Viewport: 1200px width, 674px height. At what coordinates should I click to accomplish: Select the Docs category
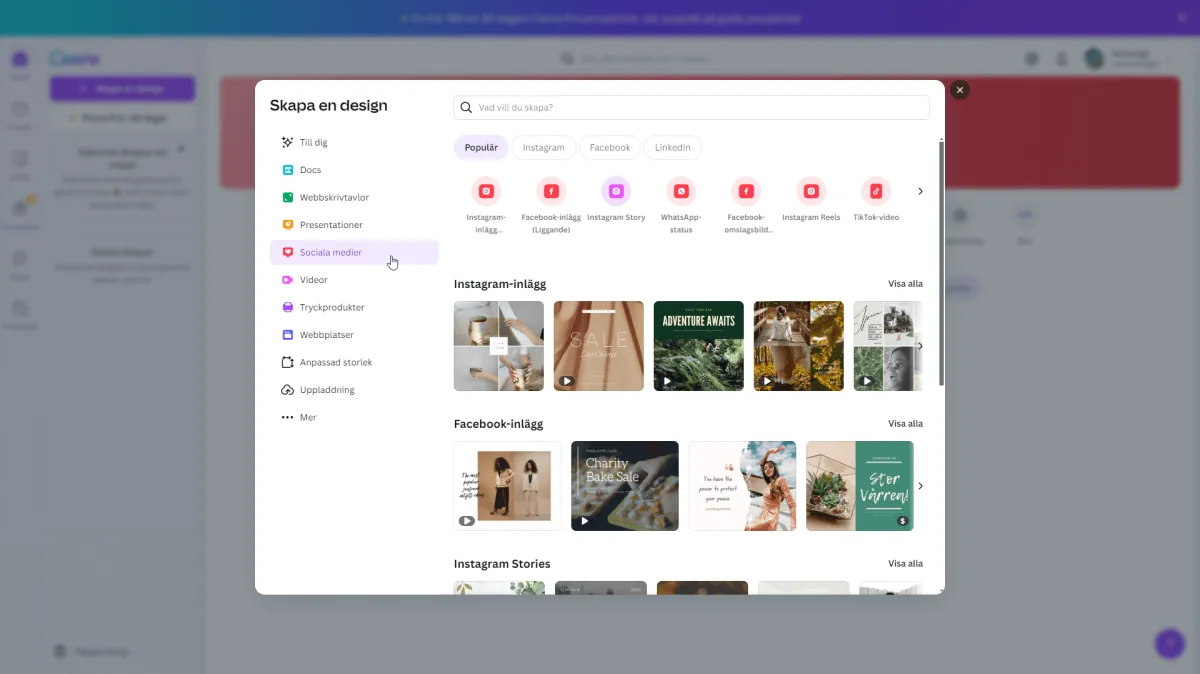click(x=354, y=170)
